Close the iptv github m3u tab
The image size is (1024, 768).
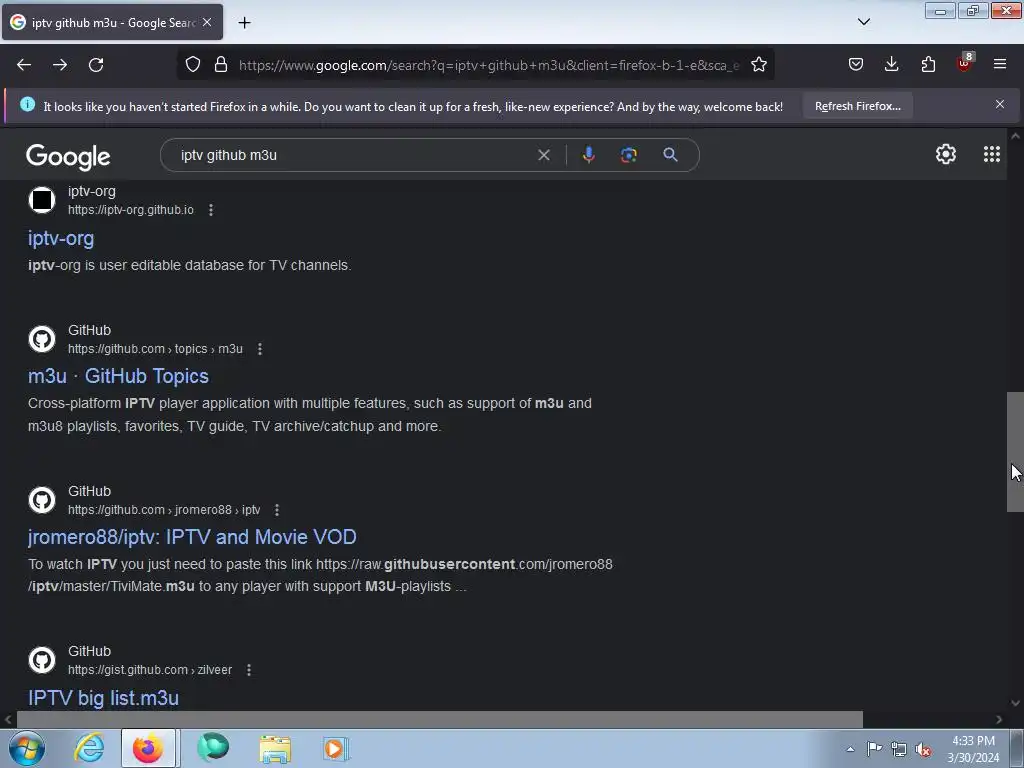(x=207, y=22)
